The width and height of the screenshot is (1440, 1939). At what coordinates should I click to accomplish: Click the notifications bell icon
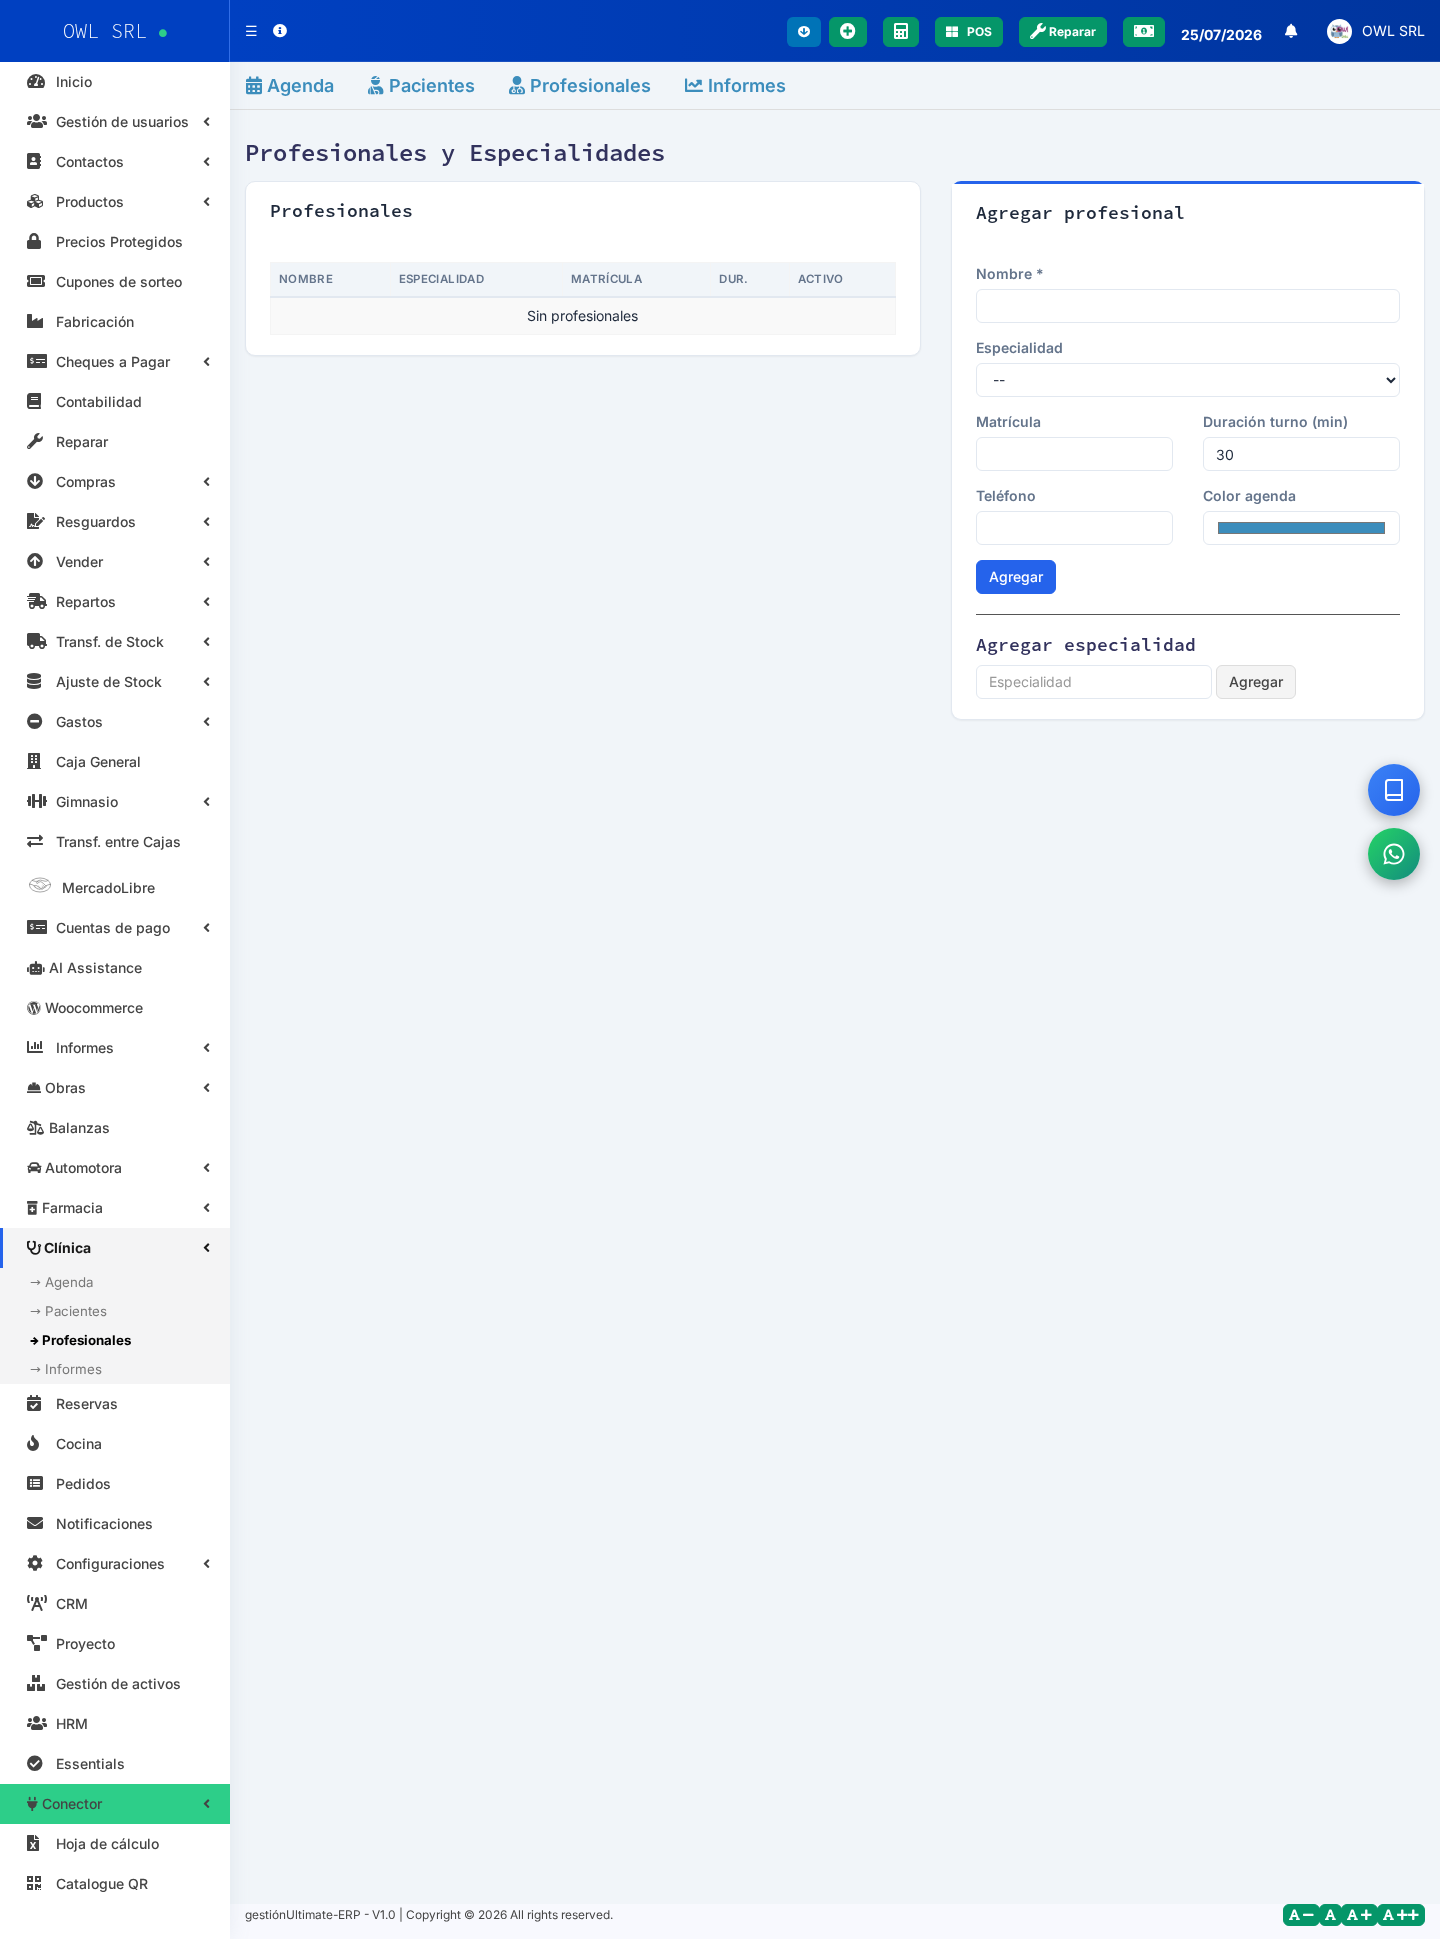coord(1291,31)
